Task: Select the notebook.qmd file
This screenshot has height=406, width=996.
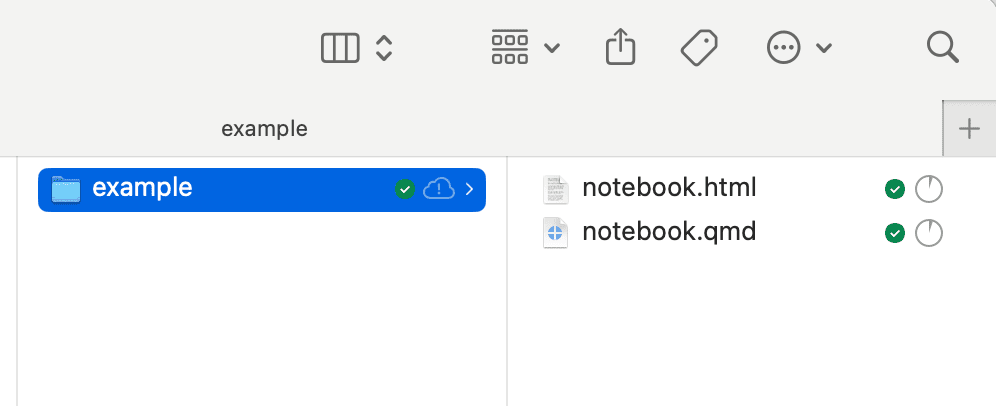Action: pyautogui.click(x=669, y=233)
